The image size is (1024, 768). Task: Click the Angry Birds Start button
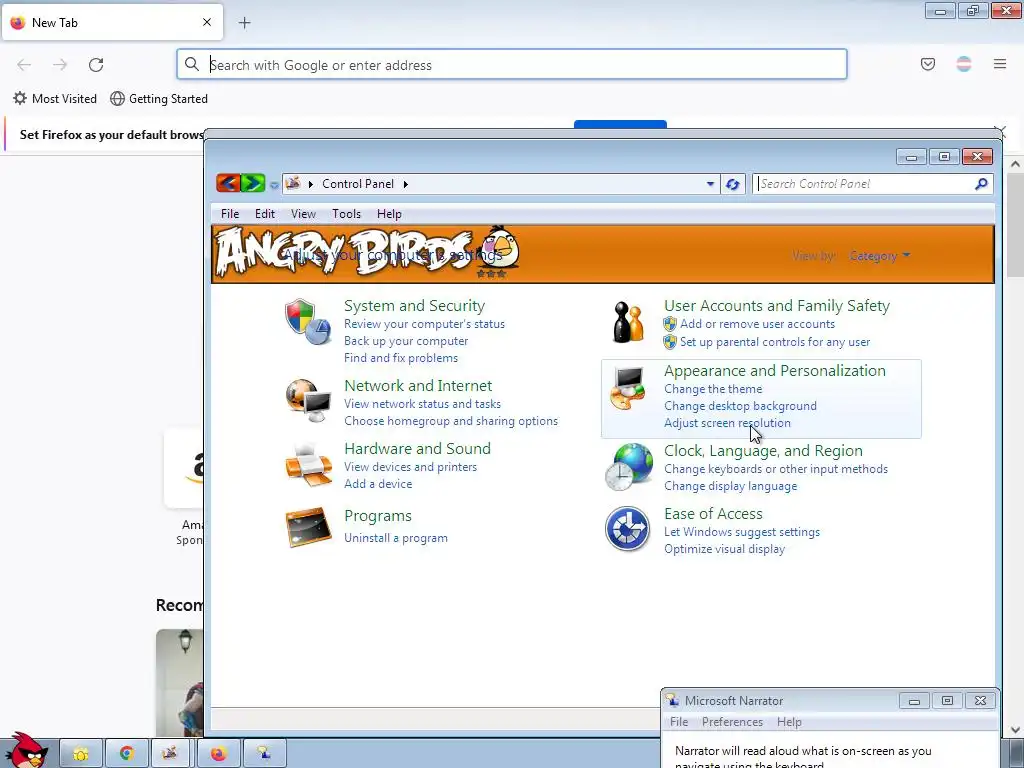(x=26, y=750)
